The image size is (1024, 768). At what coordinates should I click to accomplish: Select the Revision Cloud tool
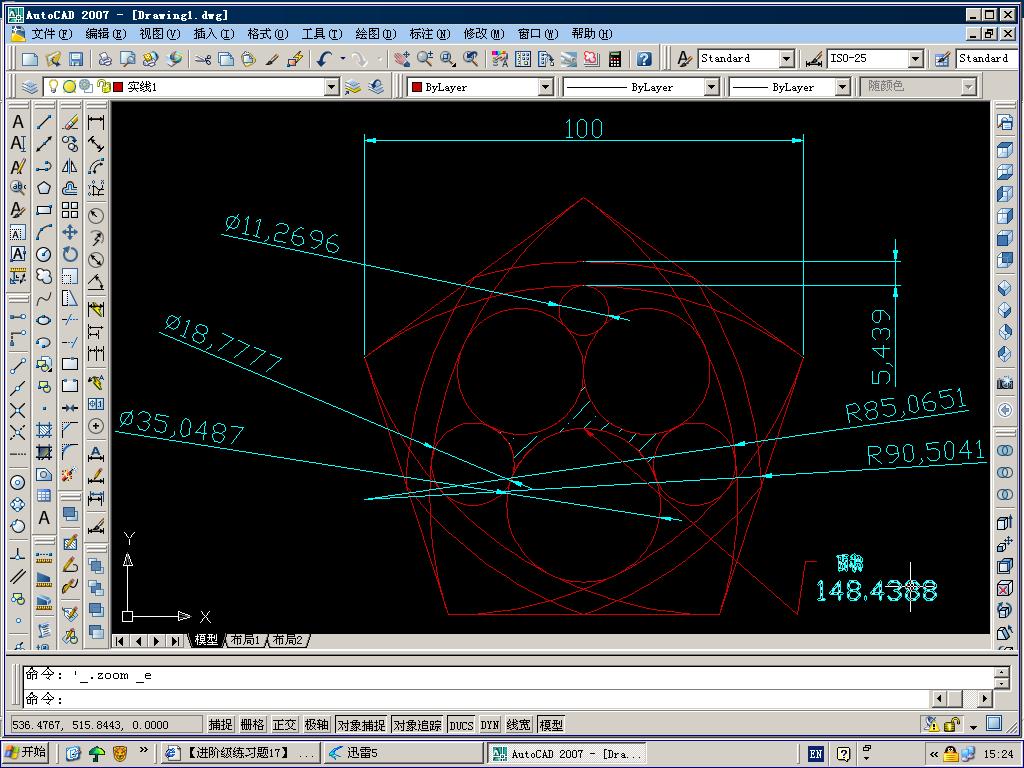[44, 276]
